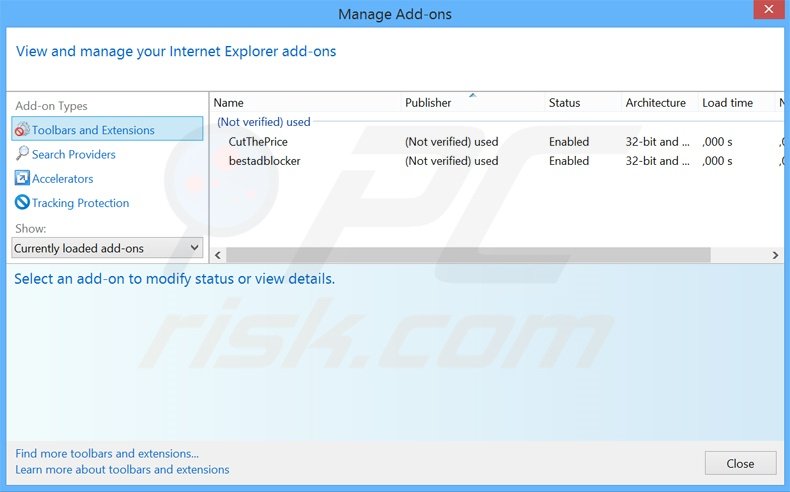
Task: Click the Tracking Protection icon
Action: 22,203
